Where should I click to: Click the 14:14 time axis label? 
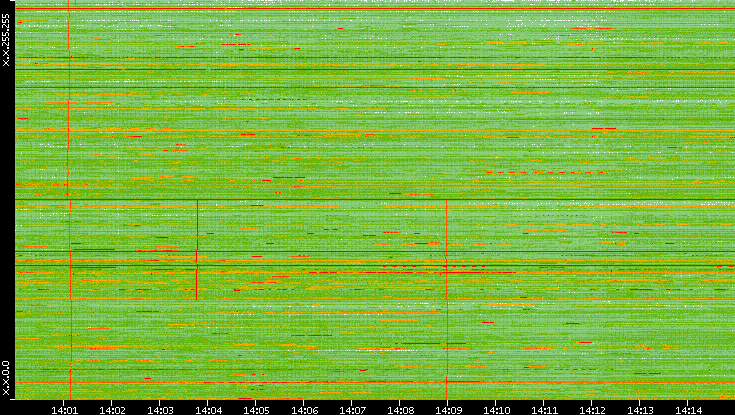pyautogui.click(x=688, y=410)
